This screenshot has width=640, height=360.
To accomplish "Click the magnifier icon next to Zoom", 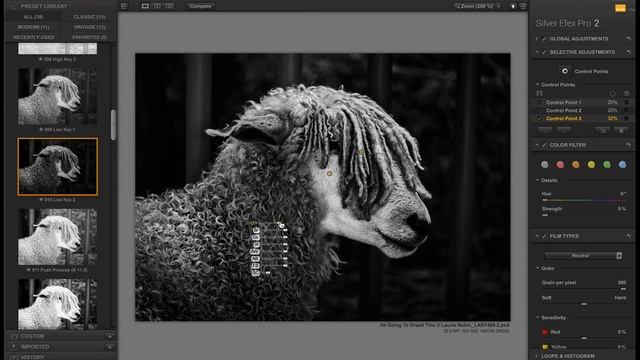I will point(457,6).
